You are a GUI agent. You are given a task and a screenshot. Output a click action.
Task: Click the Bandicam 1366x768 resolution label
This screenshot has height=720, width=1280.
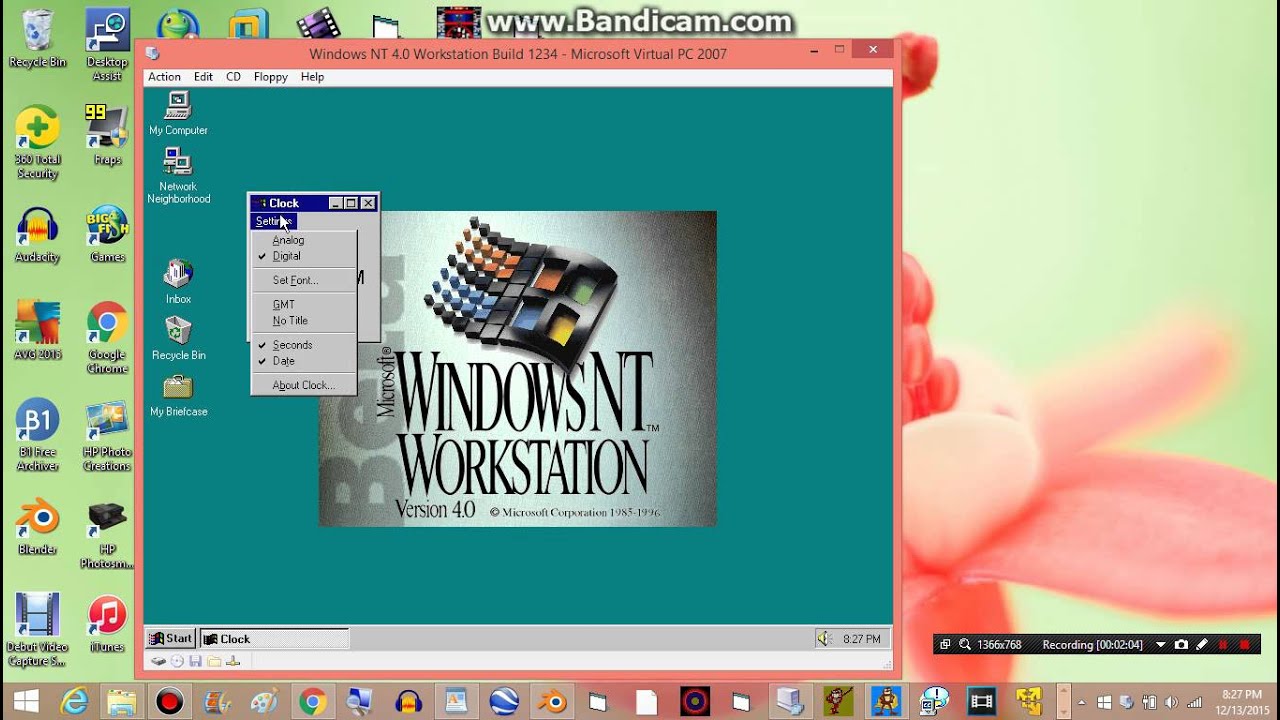pyautogui.click(x=999, y=645)
